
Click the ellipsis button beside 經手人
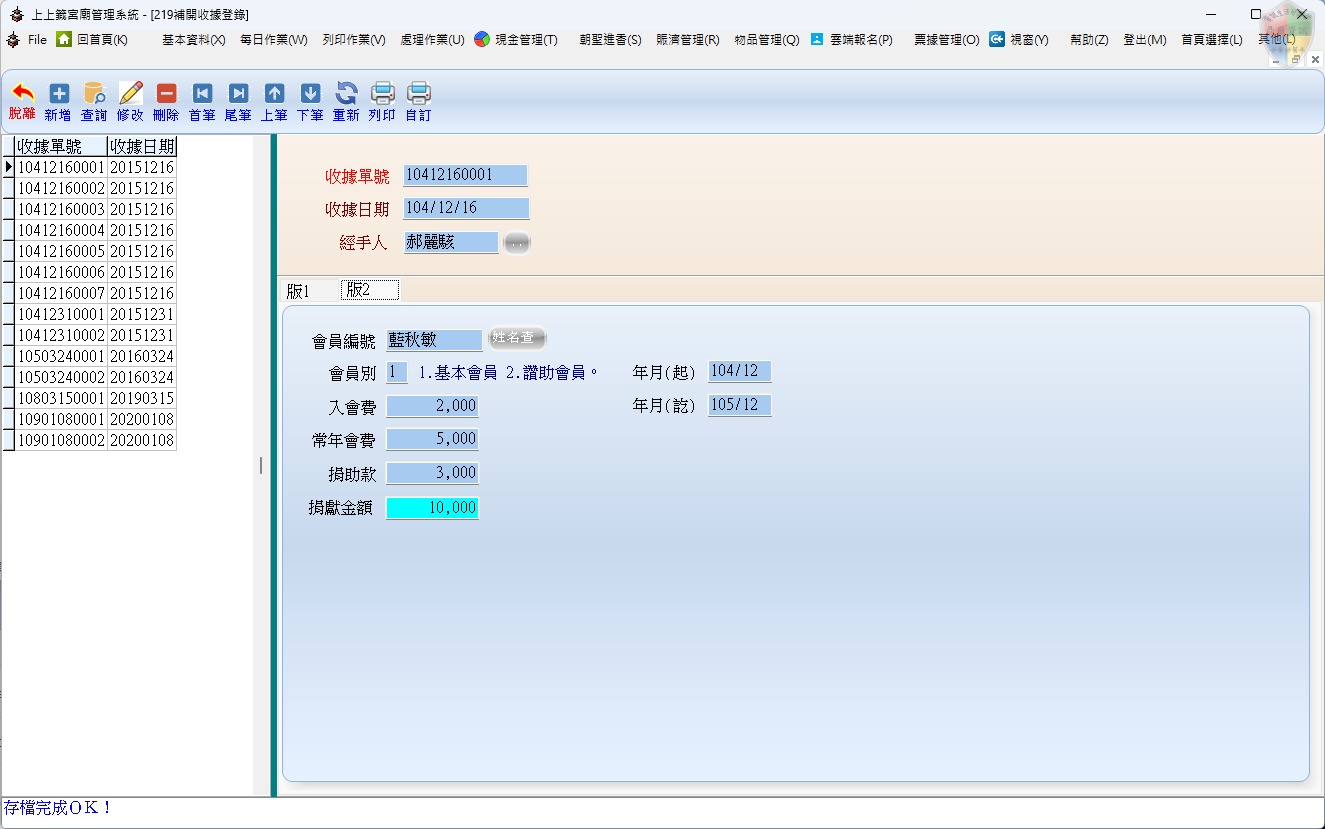516,243
